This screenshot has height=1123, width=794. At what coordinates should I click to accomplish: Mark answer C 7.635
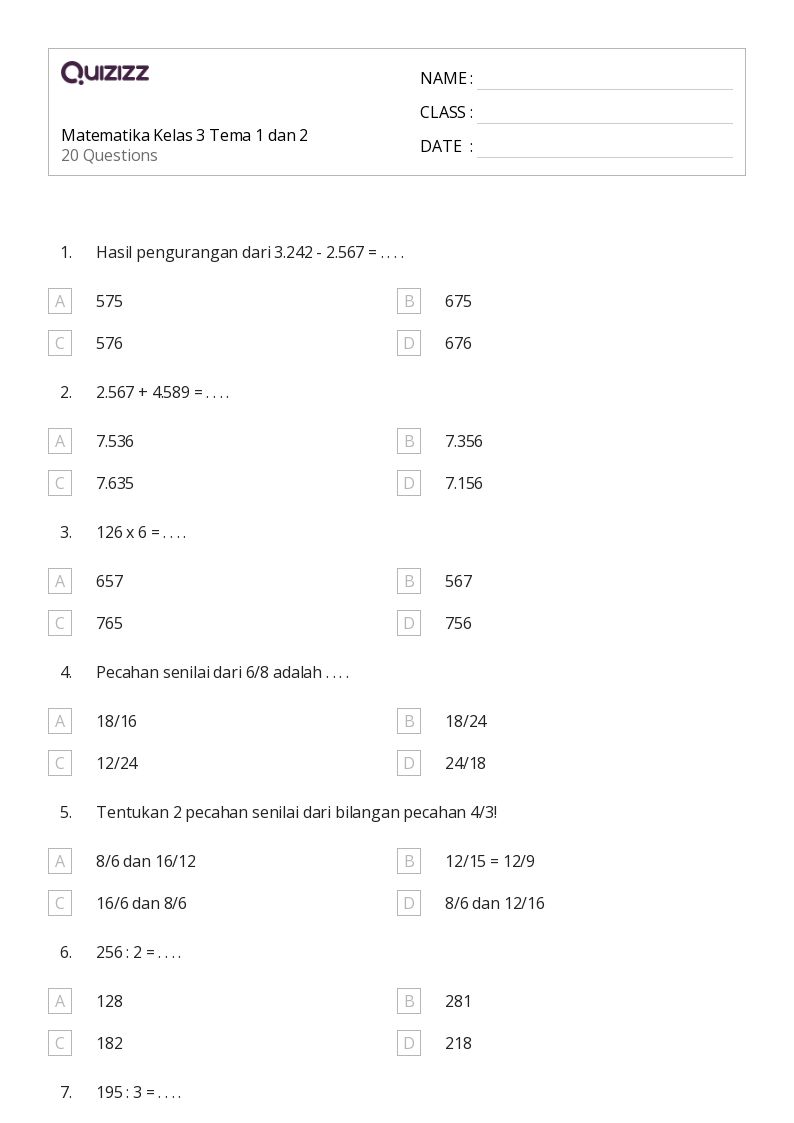(60, 483)
